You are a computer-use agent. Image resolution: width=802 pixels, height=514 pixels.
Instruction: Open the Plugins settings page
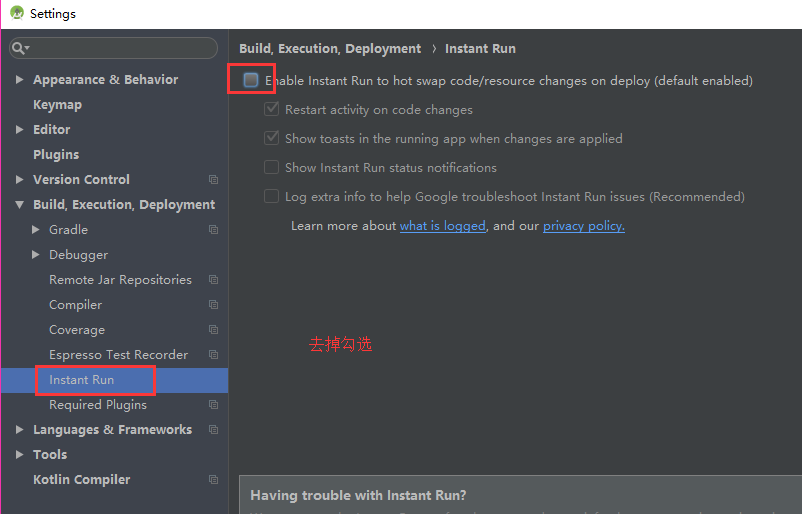pyautogui.click(x=56, y=154)
